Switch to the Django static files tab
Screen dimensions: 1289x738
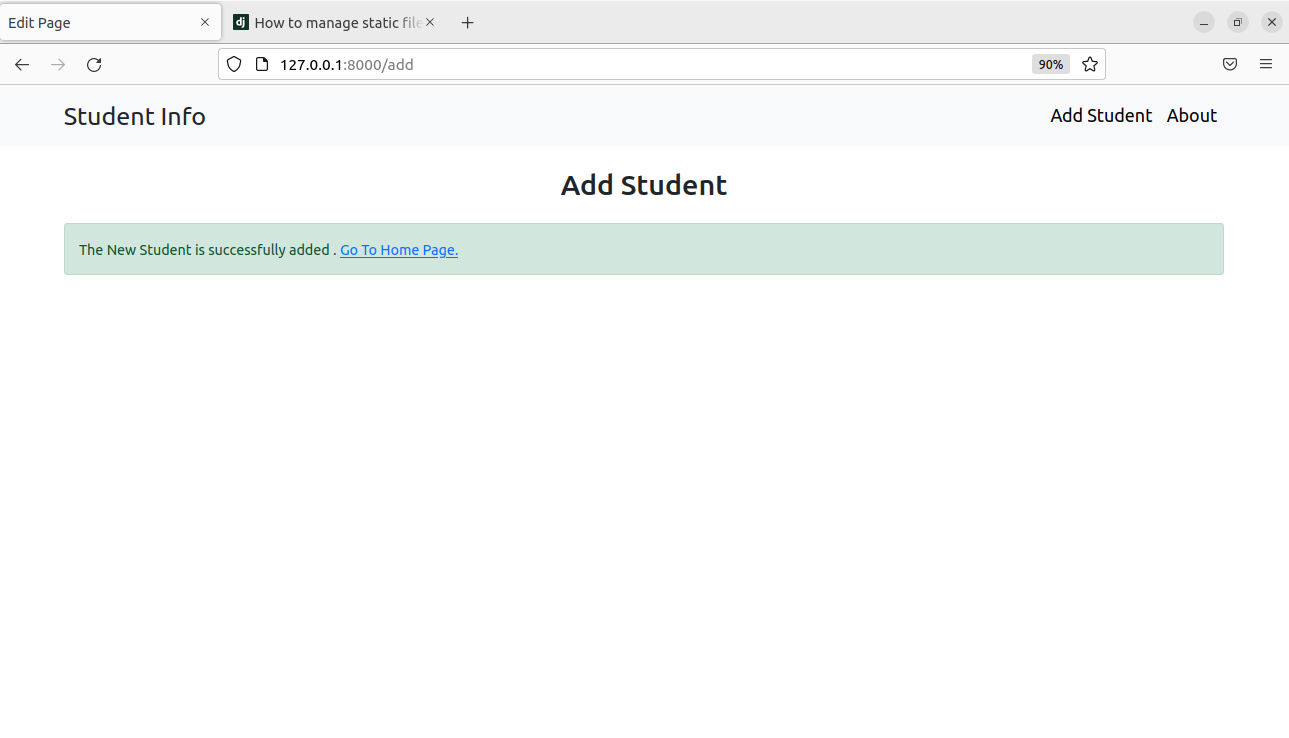click(330, 21)
